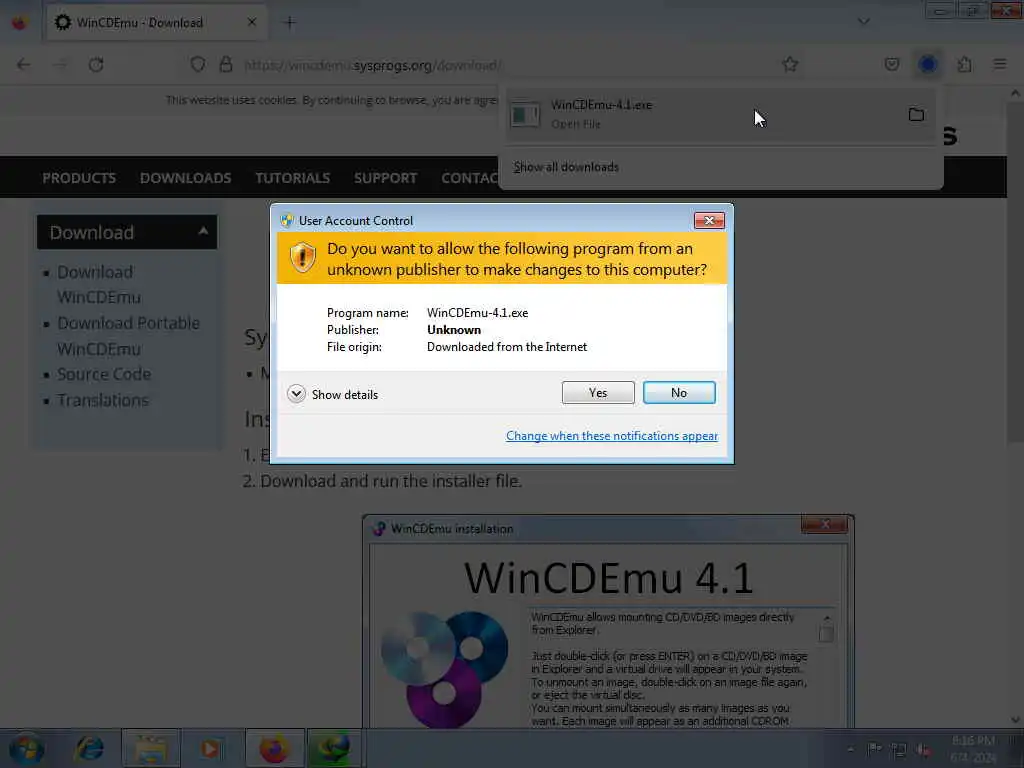Open DOWNLOADS menu on website
Viewport: 1024px width, 768px height.
[185, 178]
